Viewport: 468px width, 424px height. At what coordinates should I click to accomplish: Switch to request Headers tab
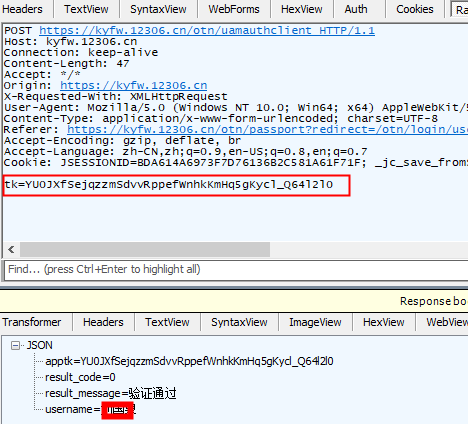[23, 9]
